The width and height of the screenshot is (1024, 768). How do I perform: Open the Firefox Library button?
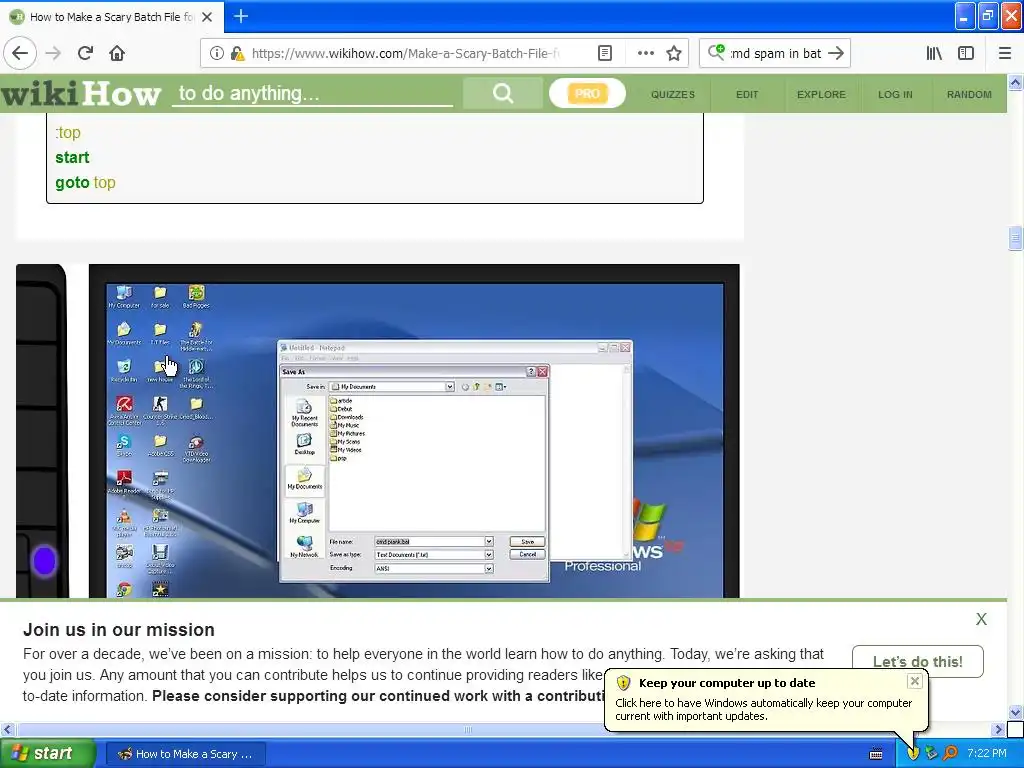click(934, 54)
